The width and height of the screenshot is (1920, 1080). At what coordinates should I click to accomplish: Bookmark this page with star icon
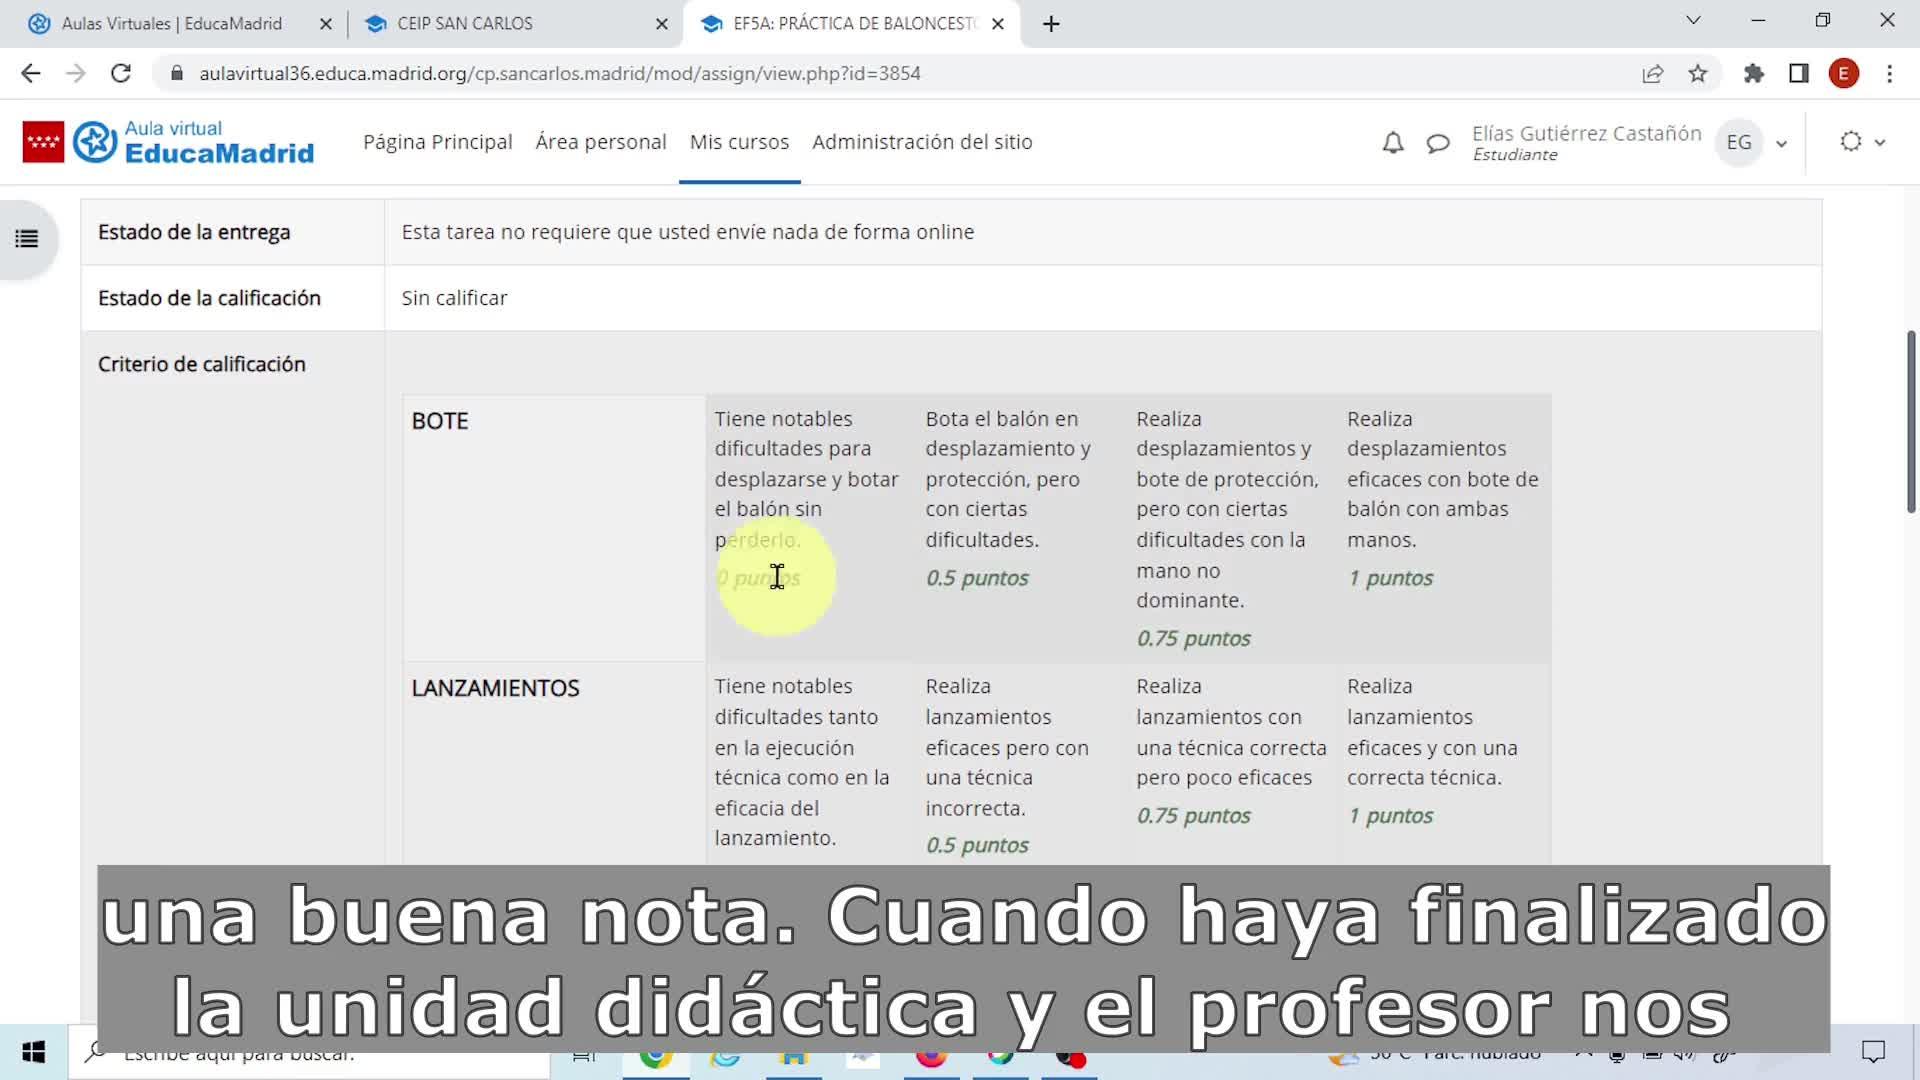1698,73
